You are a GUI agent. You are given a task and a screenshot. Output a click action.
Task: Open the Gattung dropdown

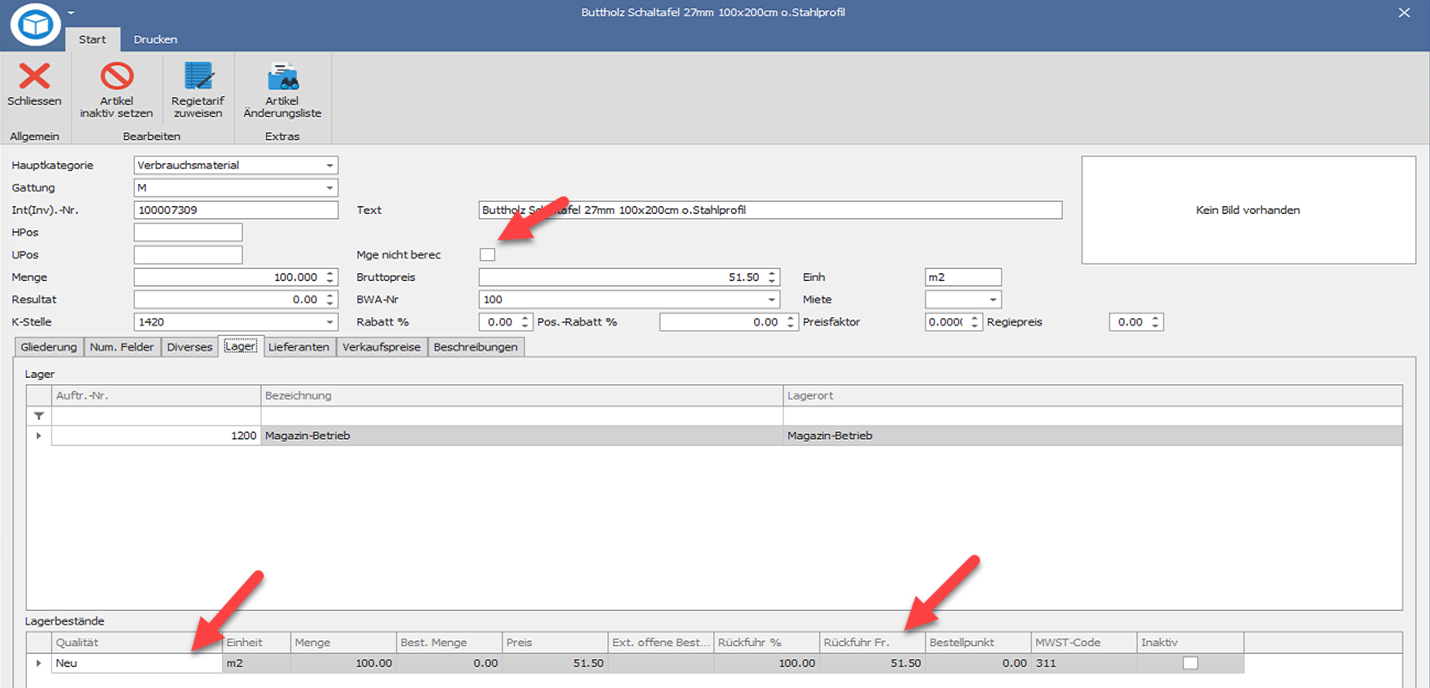329,188
